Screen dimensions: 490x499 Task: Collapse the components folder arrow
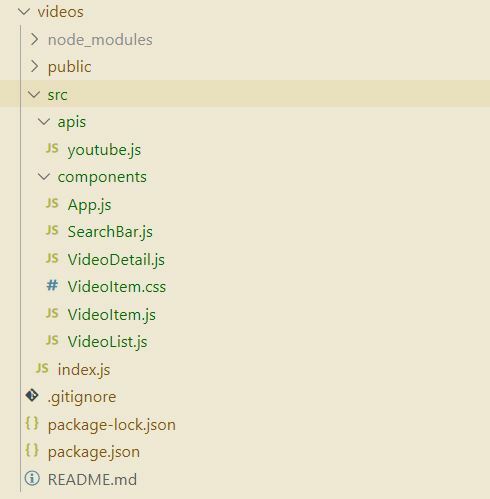pos(44,177)
